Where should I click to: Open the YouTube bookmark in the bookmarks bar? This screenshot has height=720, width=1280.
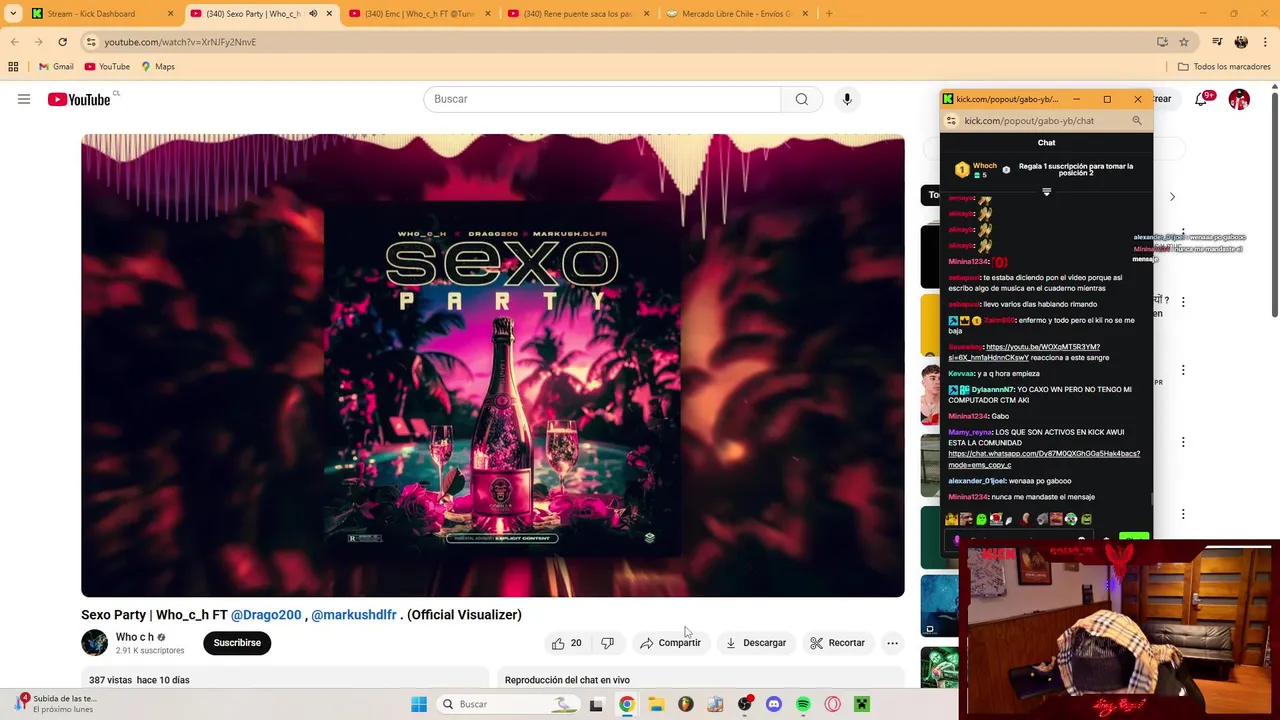coord(107,67)
